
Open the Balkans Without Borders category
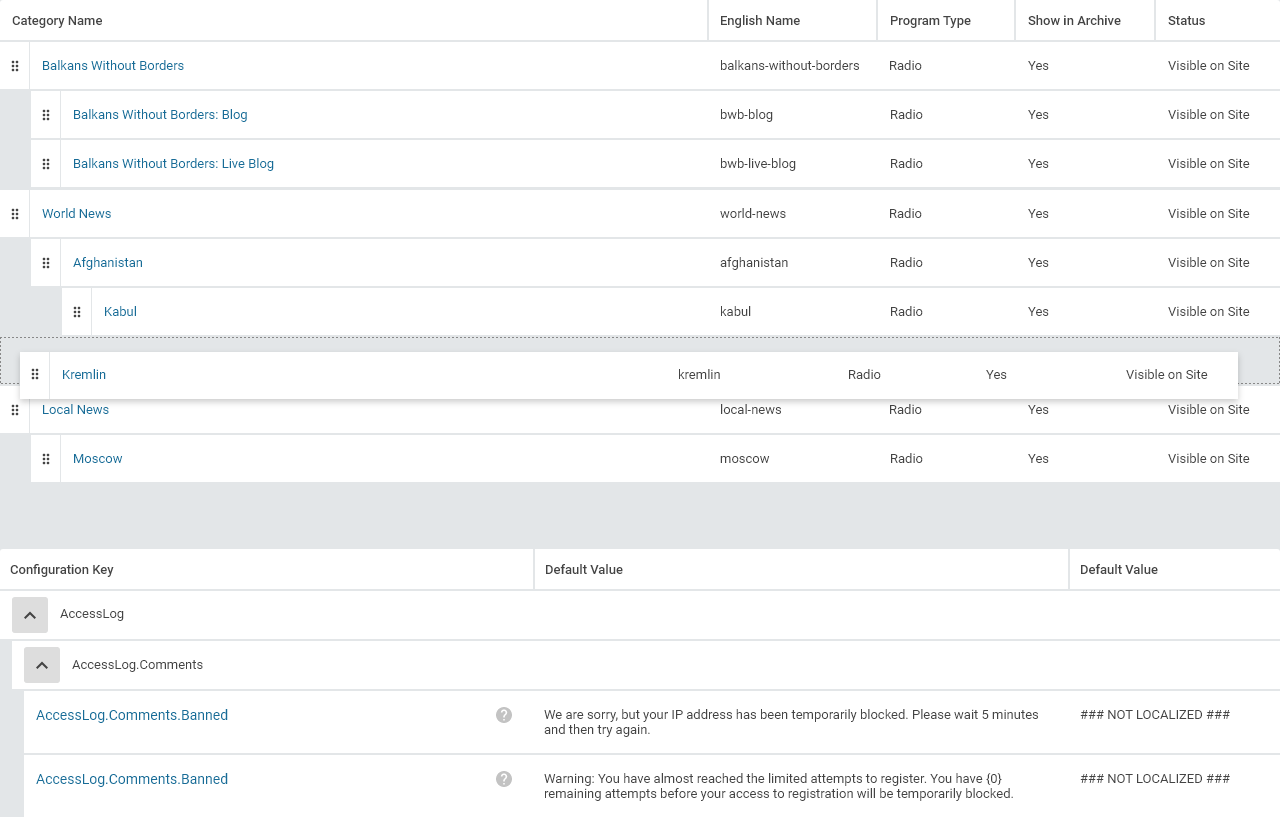113,66
